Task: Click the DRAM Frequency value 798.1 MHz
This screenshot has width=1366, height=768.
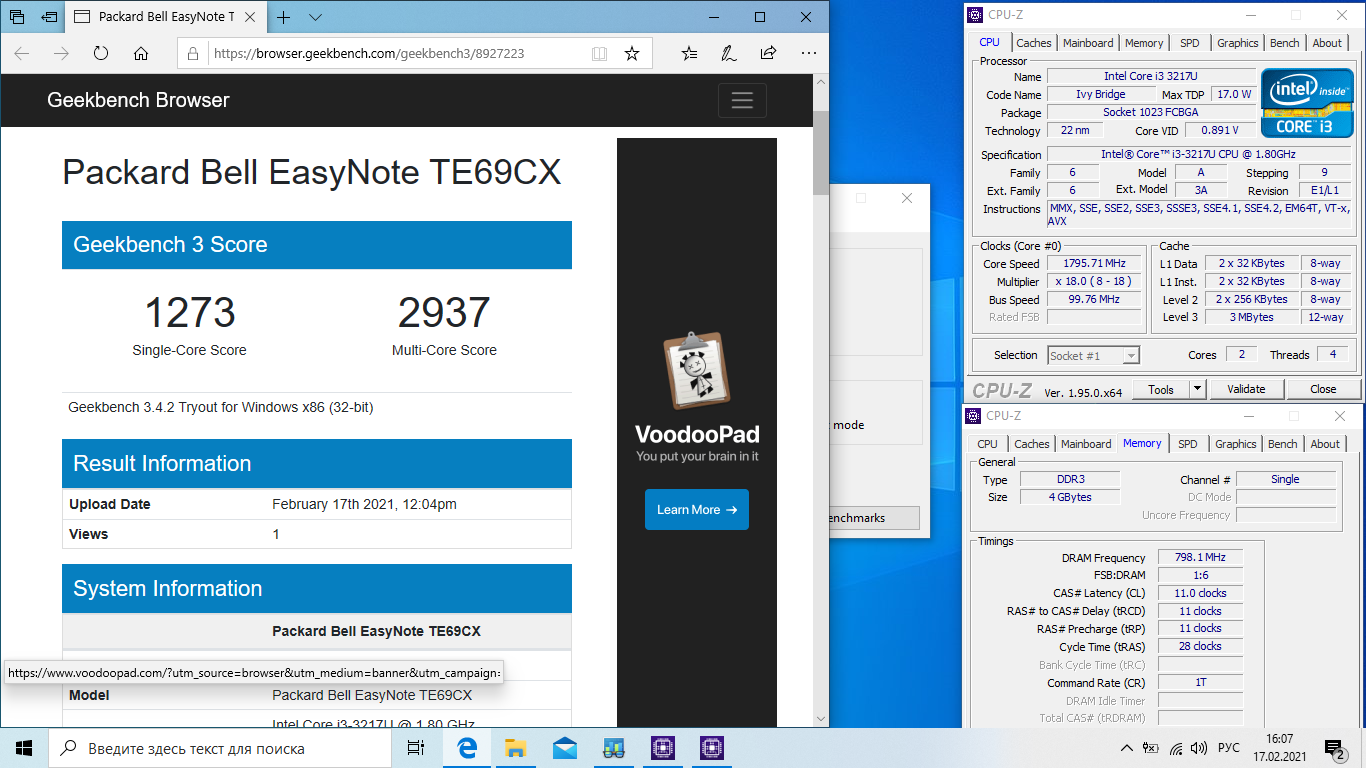Action: (1200, 557)
